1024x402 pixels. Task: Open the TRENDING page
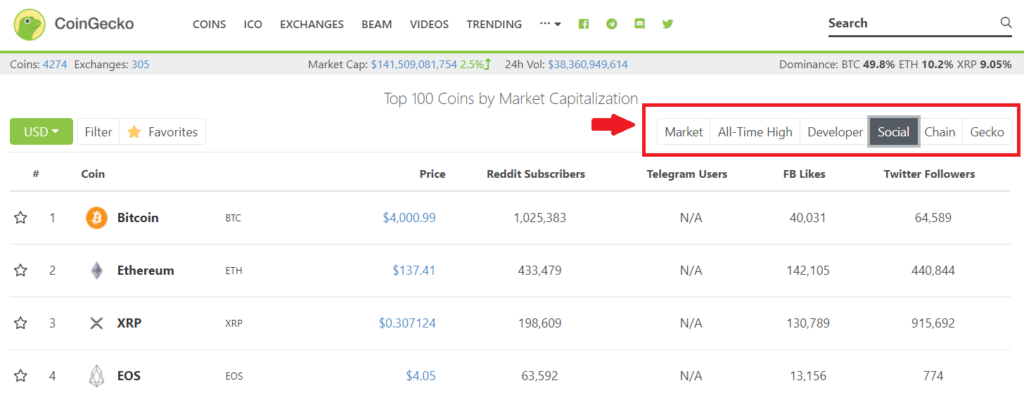point(494,24)
